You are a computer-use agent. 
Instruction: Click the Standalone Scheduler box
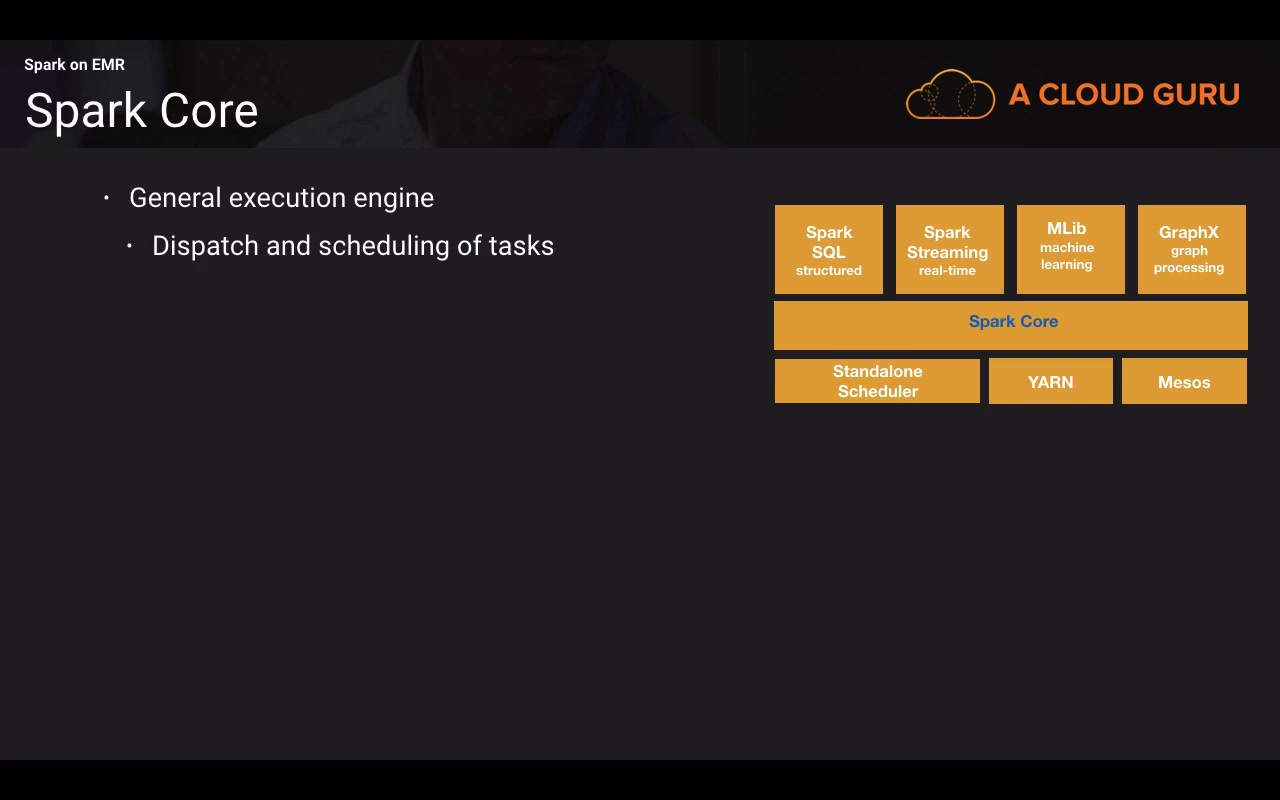point(877,381)
